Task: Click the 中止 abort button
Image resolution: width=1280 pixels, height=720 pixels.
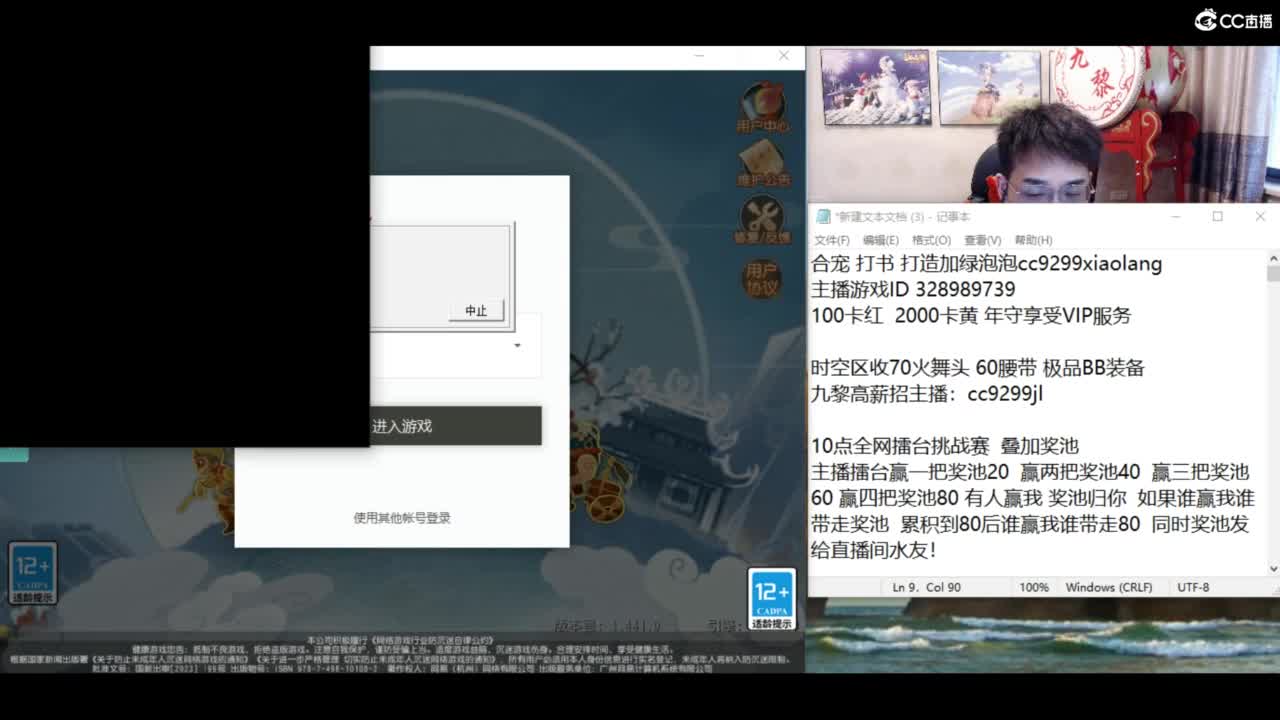Action: tap(476, 311)
